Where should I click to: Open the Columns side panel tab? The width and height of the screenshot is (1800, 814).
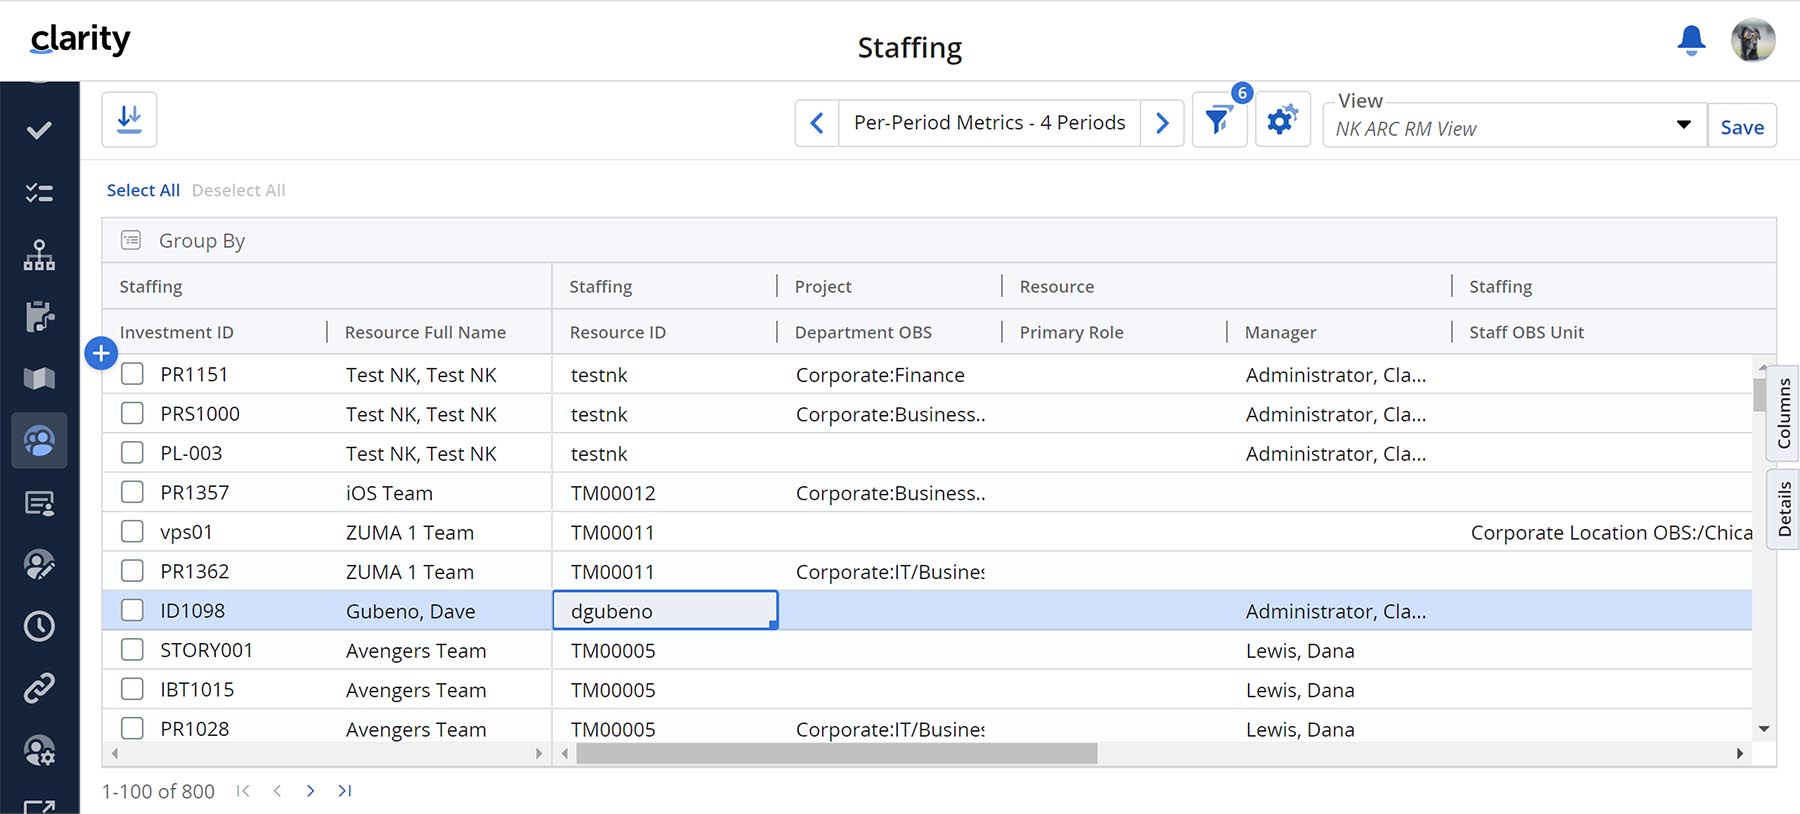coord(1784,414)
